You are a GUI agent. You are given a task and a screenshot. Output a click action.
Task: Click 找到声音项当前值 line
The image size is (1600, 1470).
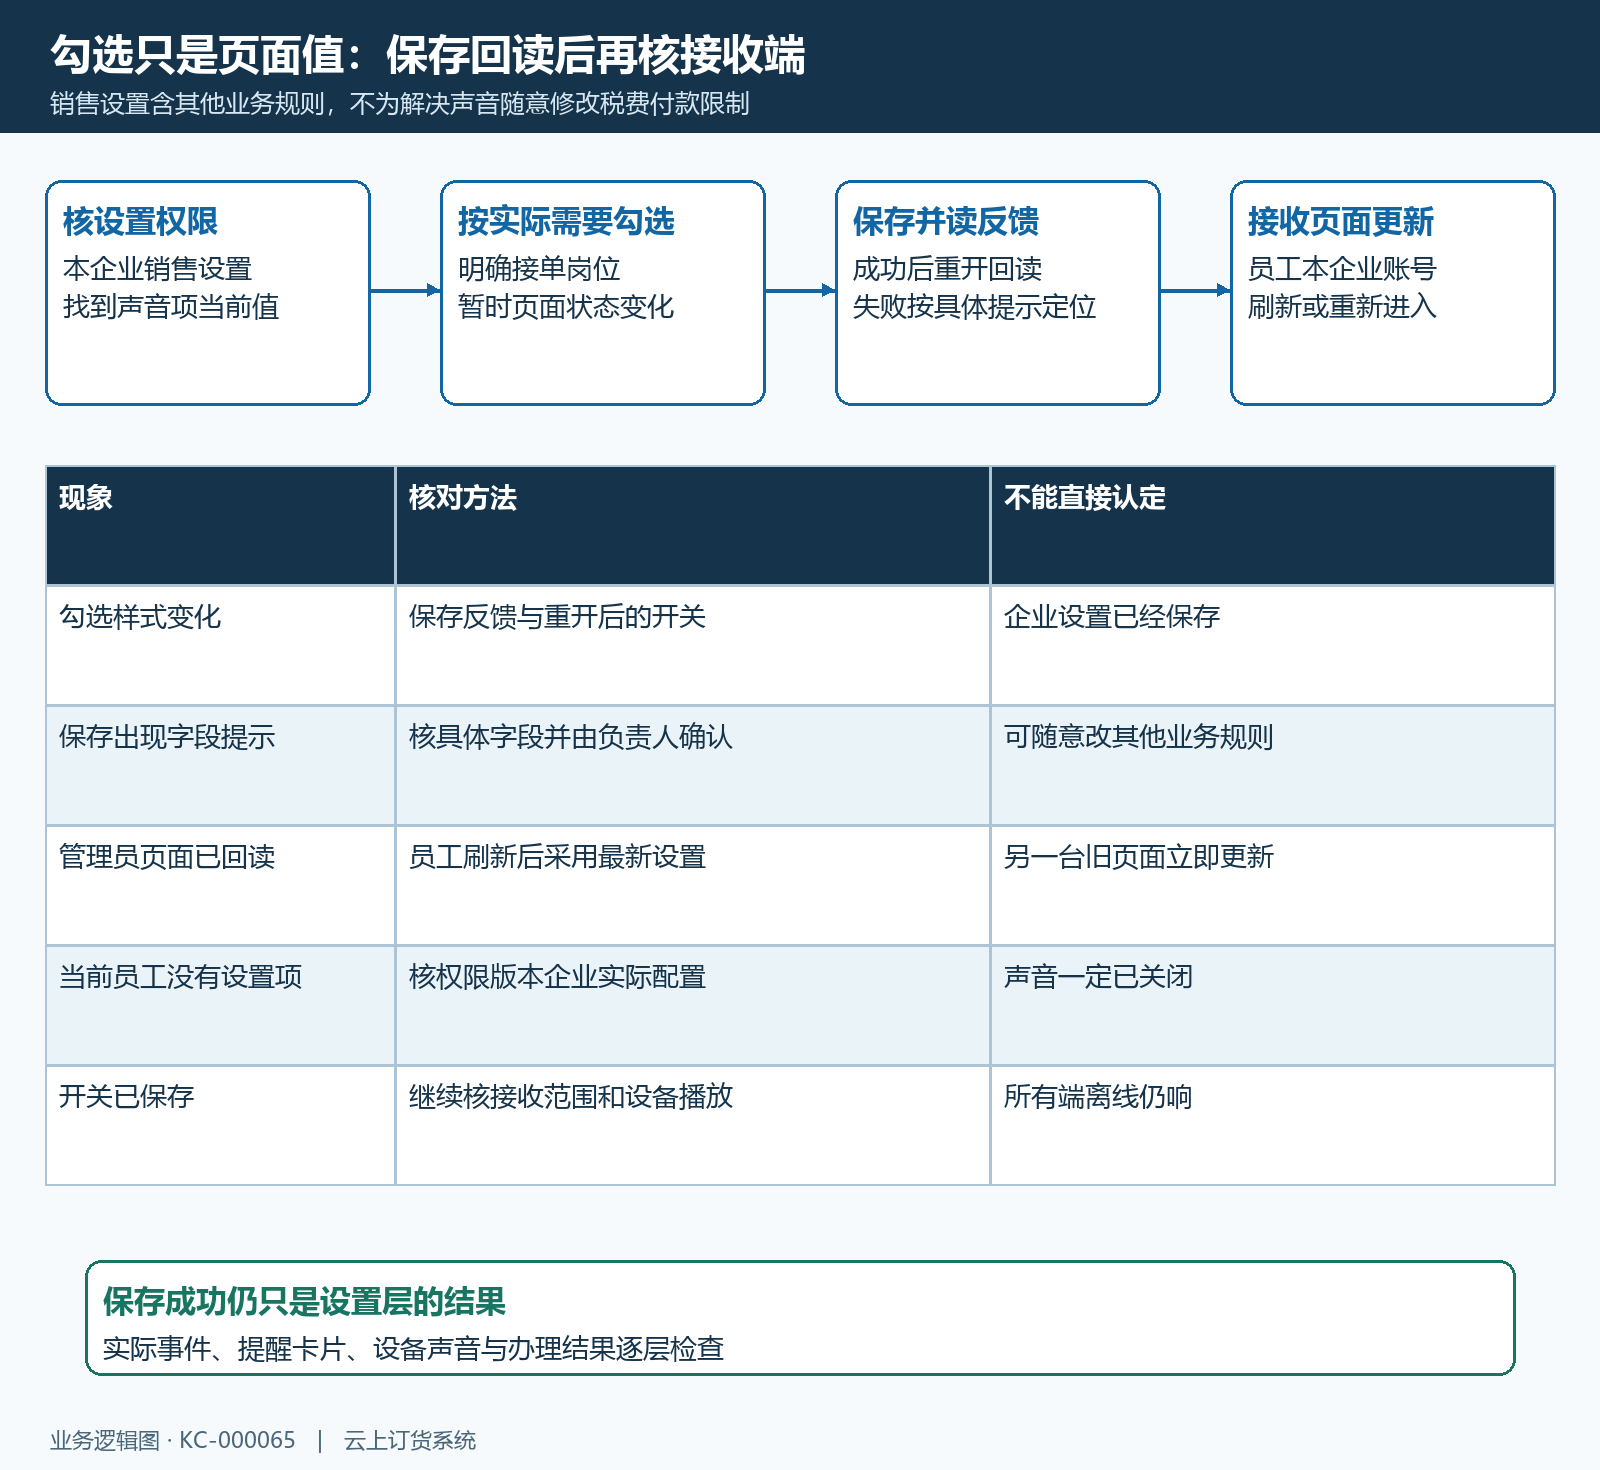(170, 307)
